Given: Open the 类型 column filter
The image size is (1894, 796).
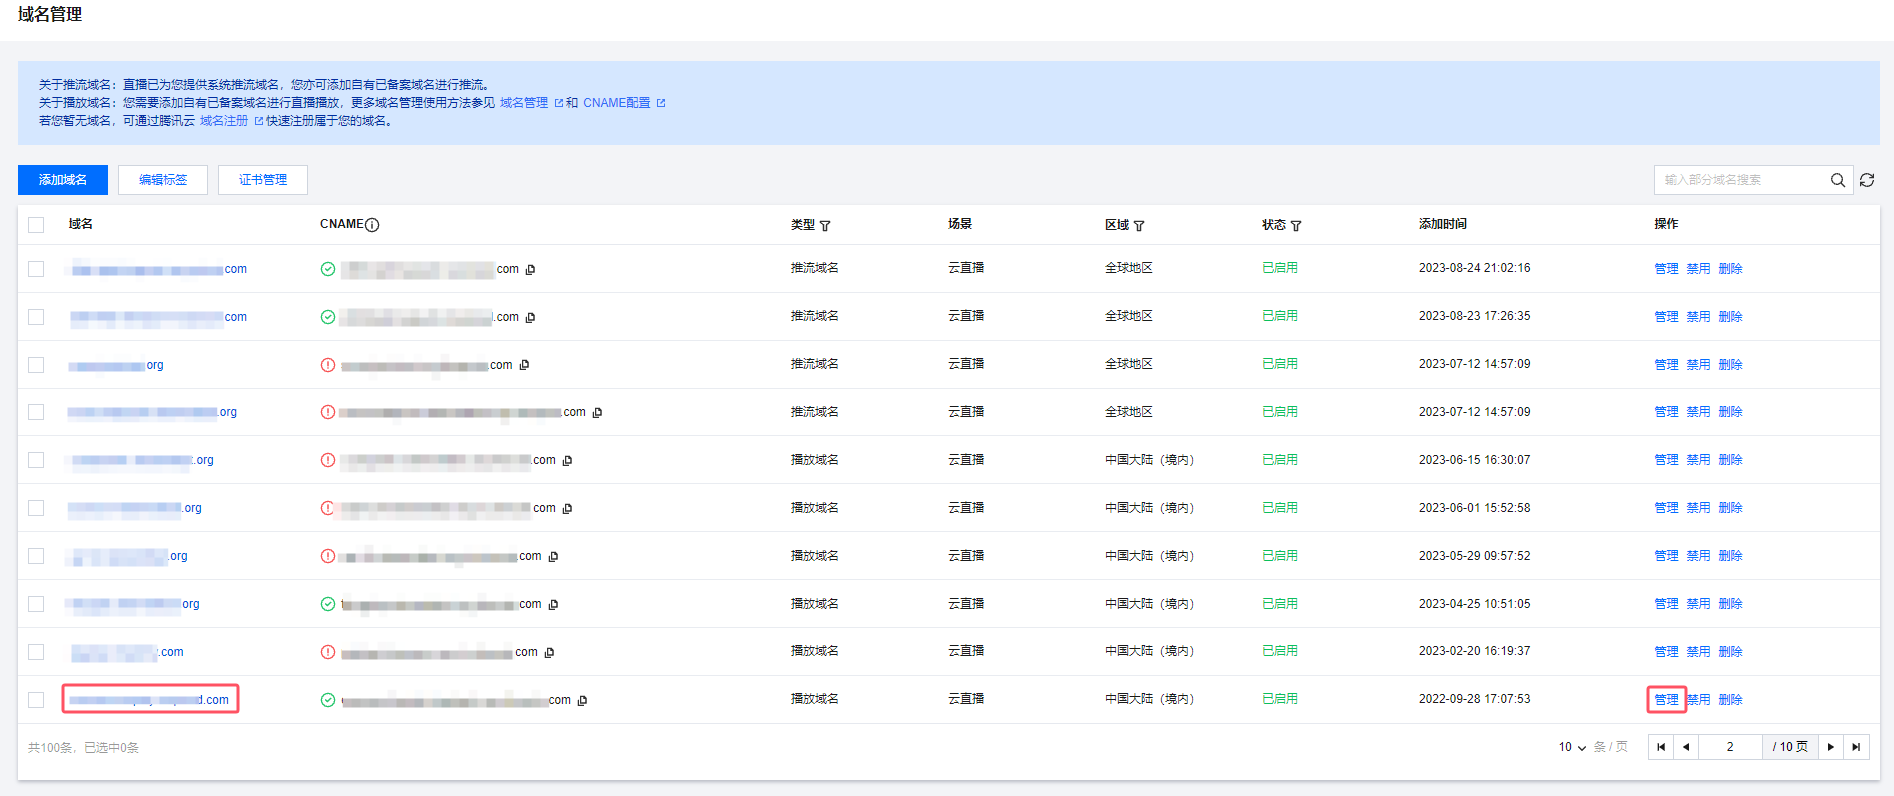Looking at the screenshot, I should click(x=825, y=226).
